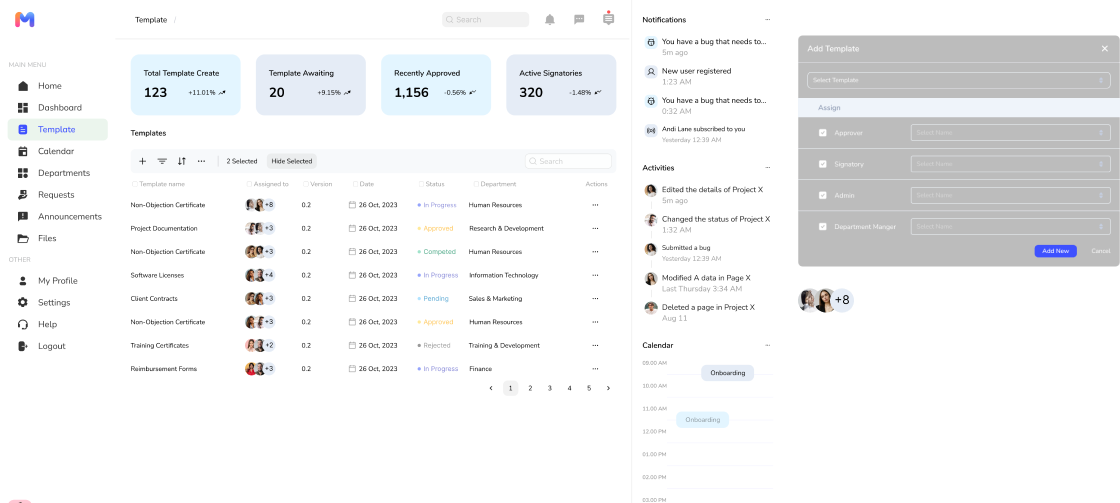Viewport: 1120px width, 503px height.
Task: Toggle the Department Manger checkbox
Action: pyautogui.click(x=823, y=227)
